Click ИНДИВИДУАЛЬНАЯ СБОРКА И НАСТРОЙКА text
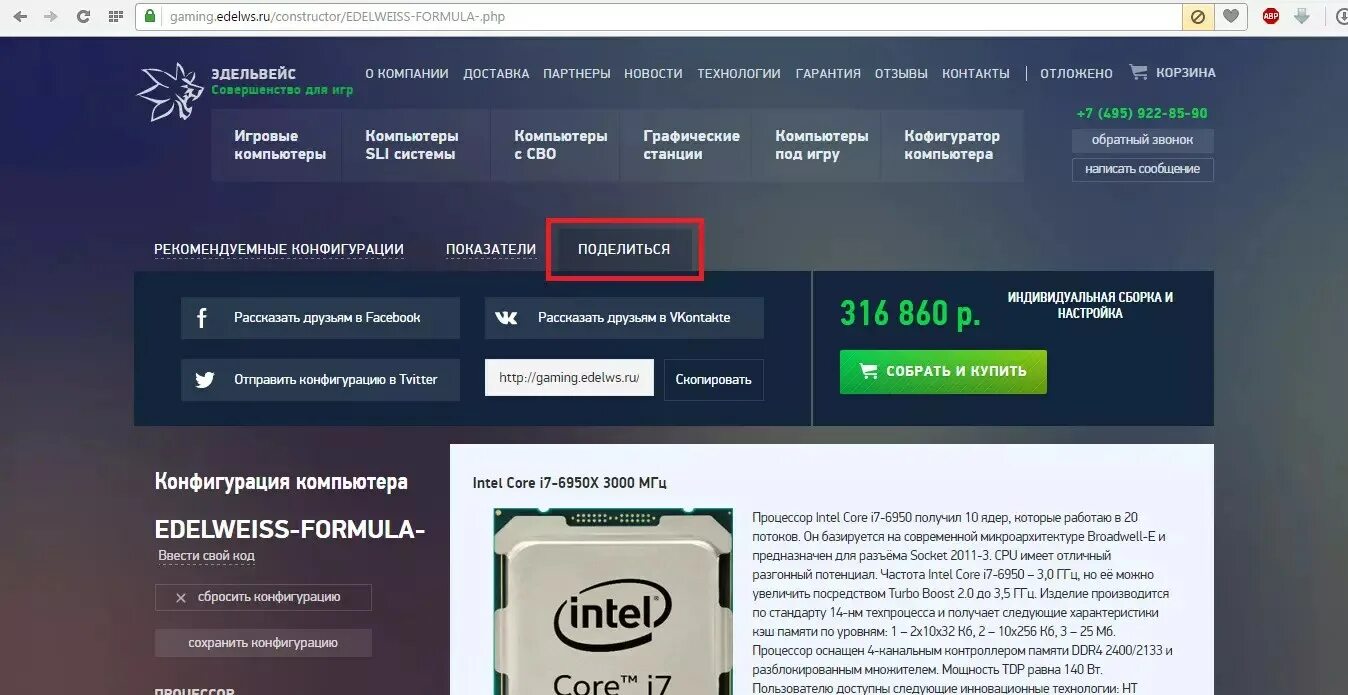1348x695 pixels. [1090, 305]
